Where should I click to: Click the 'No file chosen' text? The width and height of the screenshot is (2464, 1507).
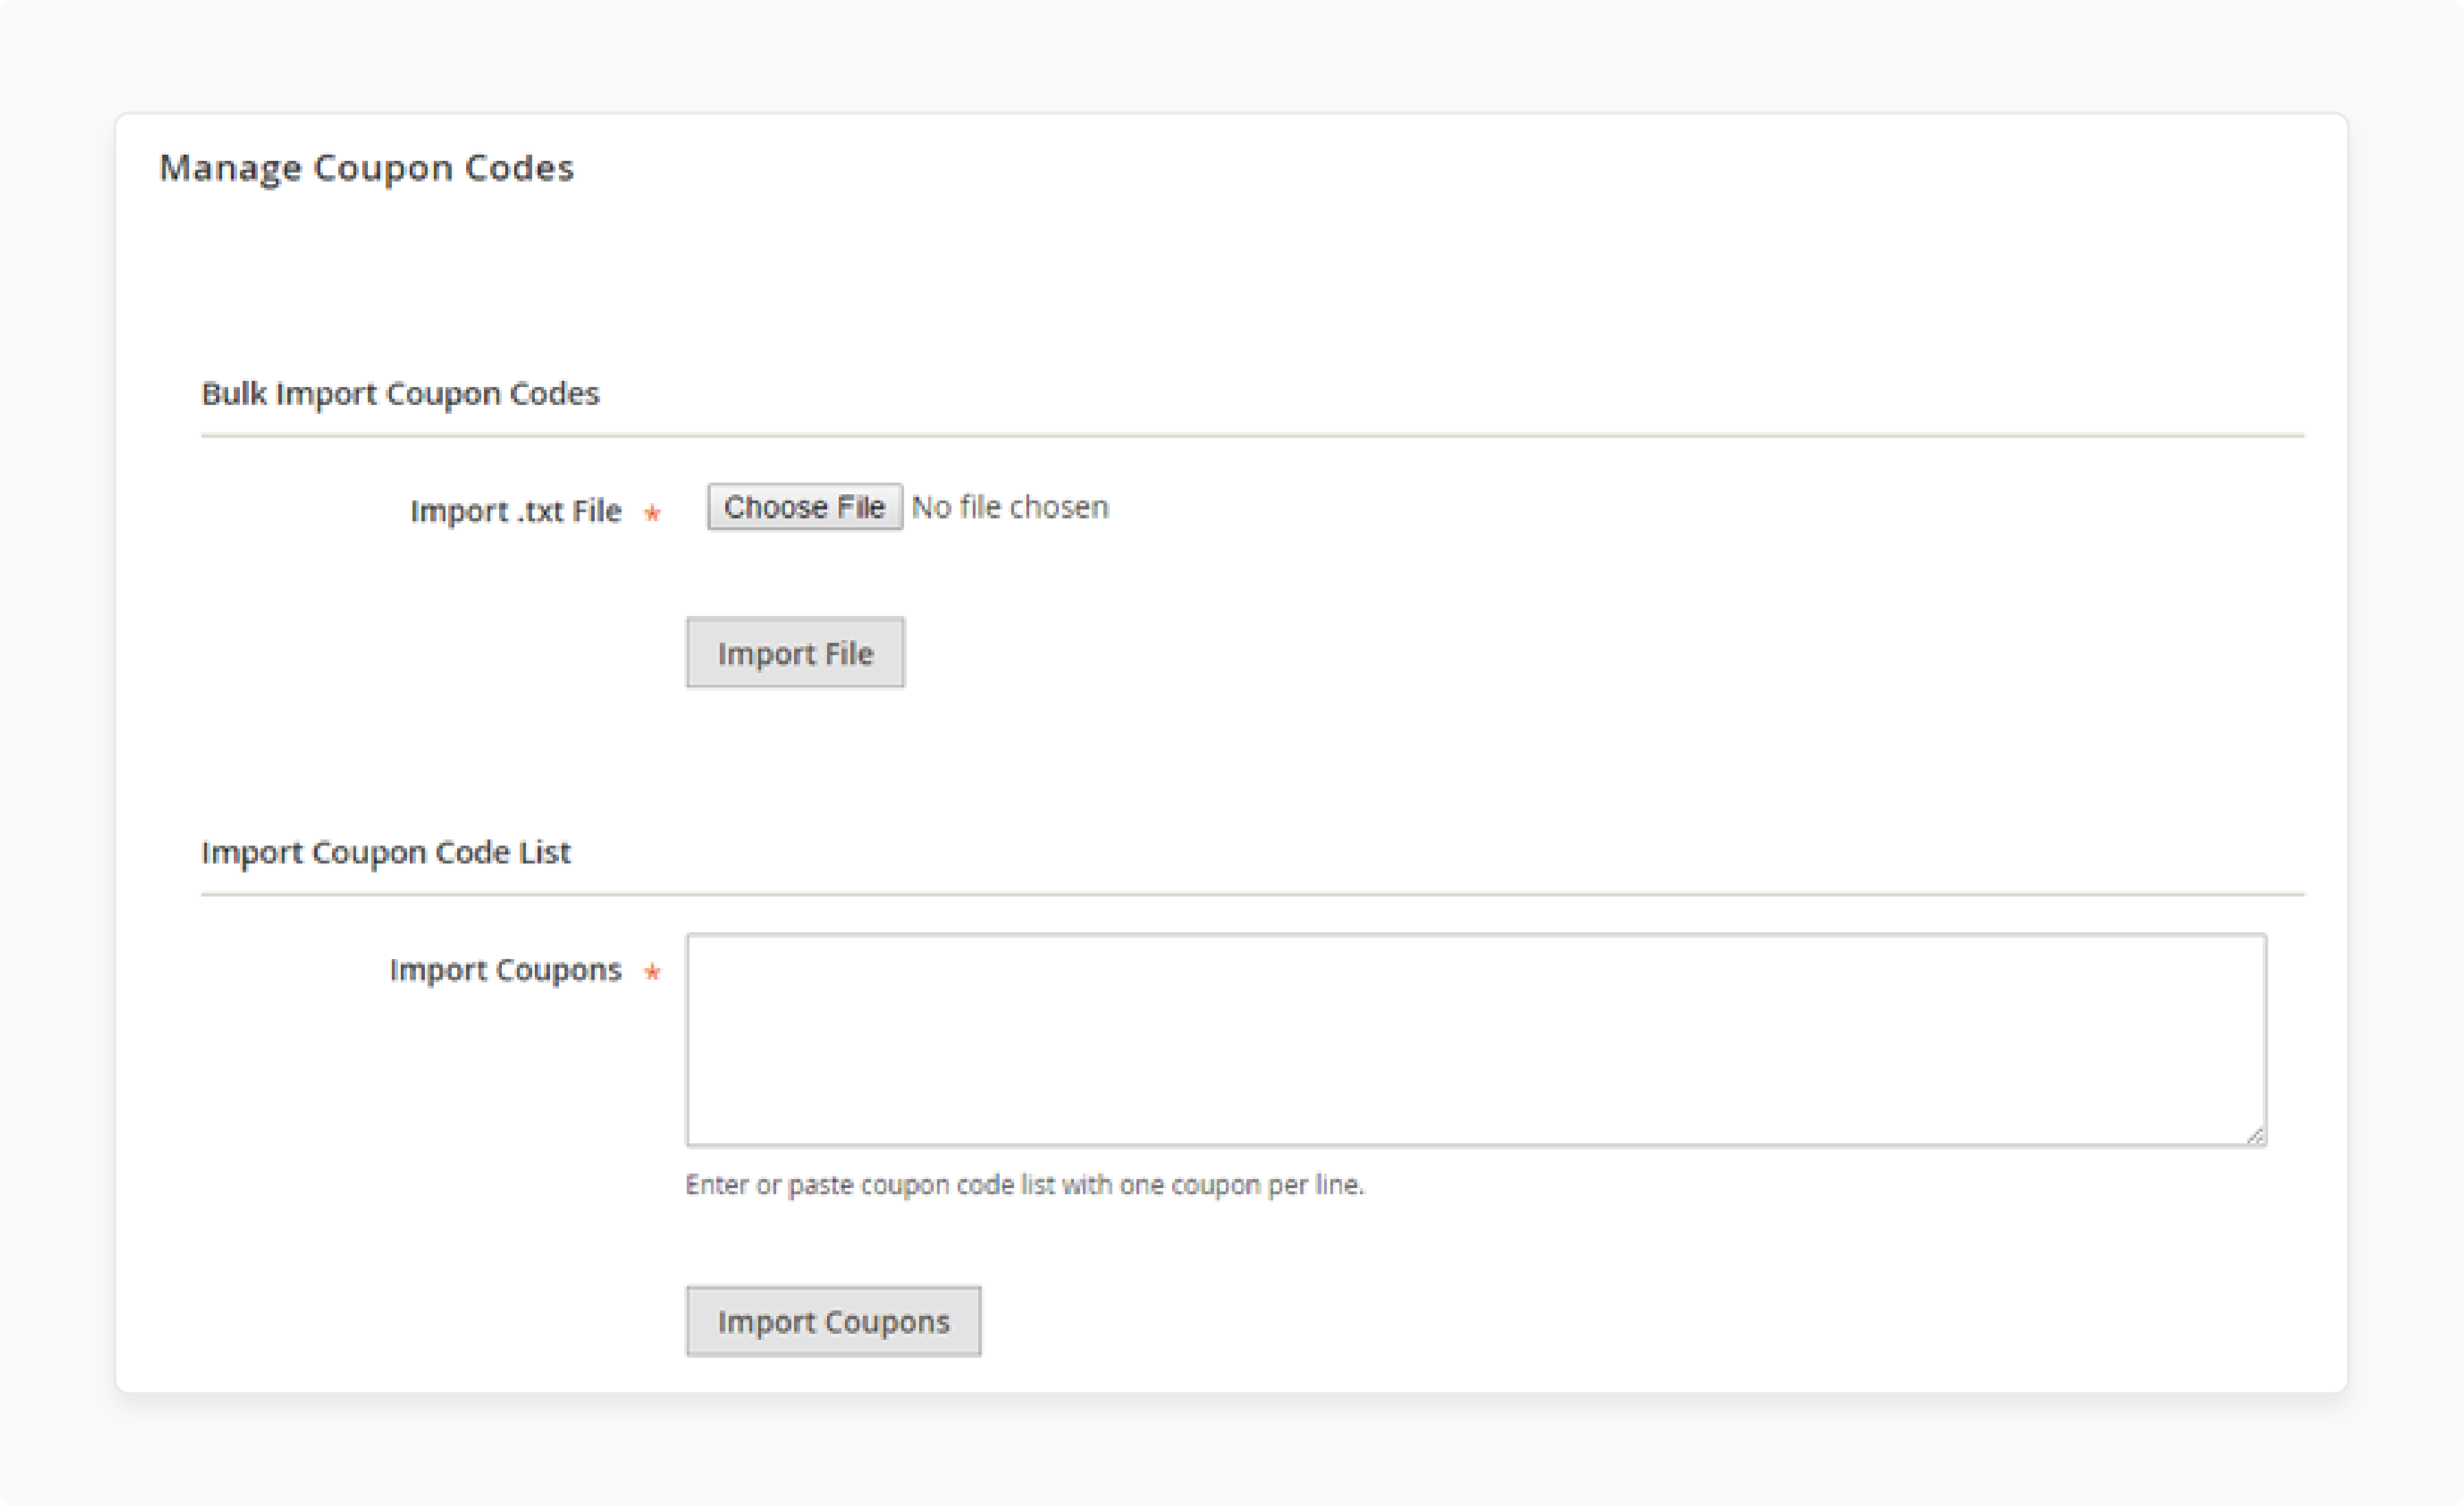click(x=1010, y=507)
